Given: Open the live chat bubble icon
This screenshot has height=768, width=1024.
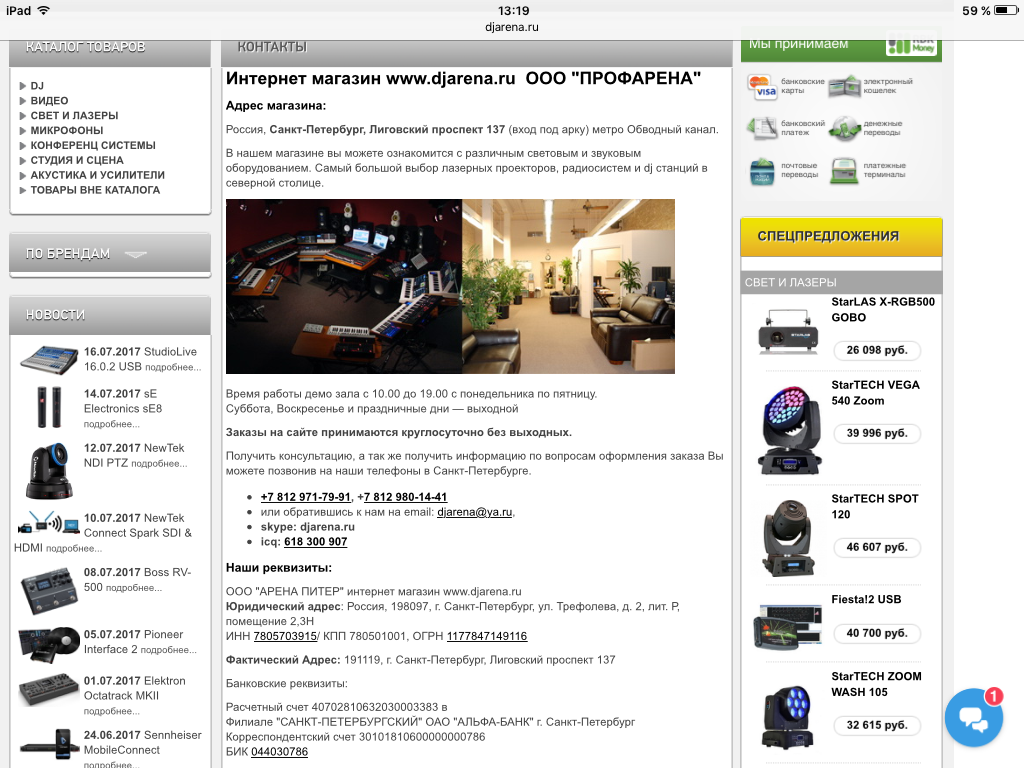Looking at the screenshot, I should (x=973, y=716).
